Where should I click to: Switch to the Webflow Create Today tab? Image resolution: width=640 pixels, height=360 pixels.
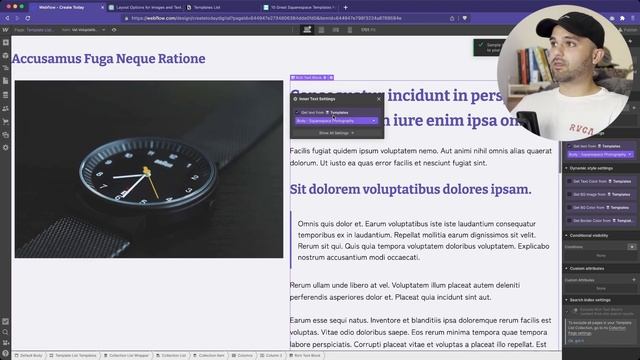click(x=61, y=7)
